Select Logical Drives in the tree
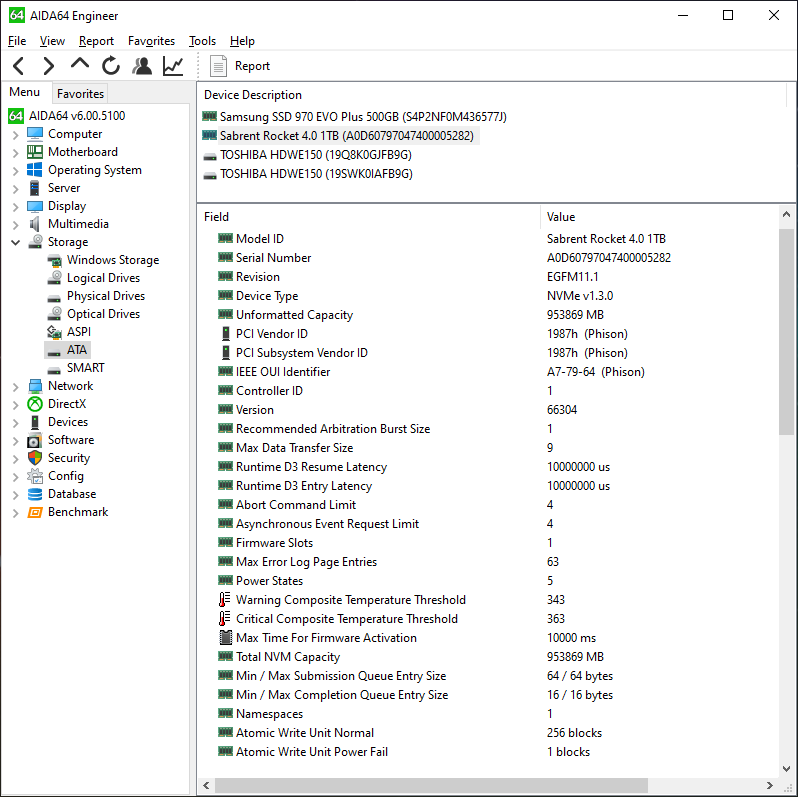The image size is (798, 797). [103, 278]
